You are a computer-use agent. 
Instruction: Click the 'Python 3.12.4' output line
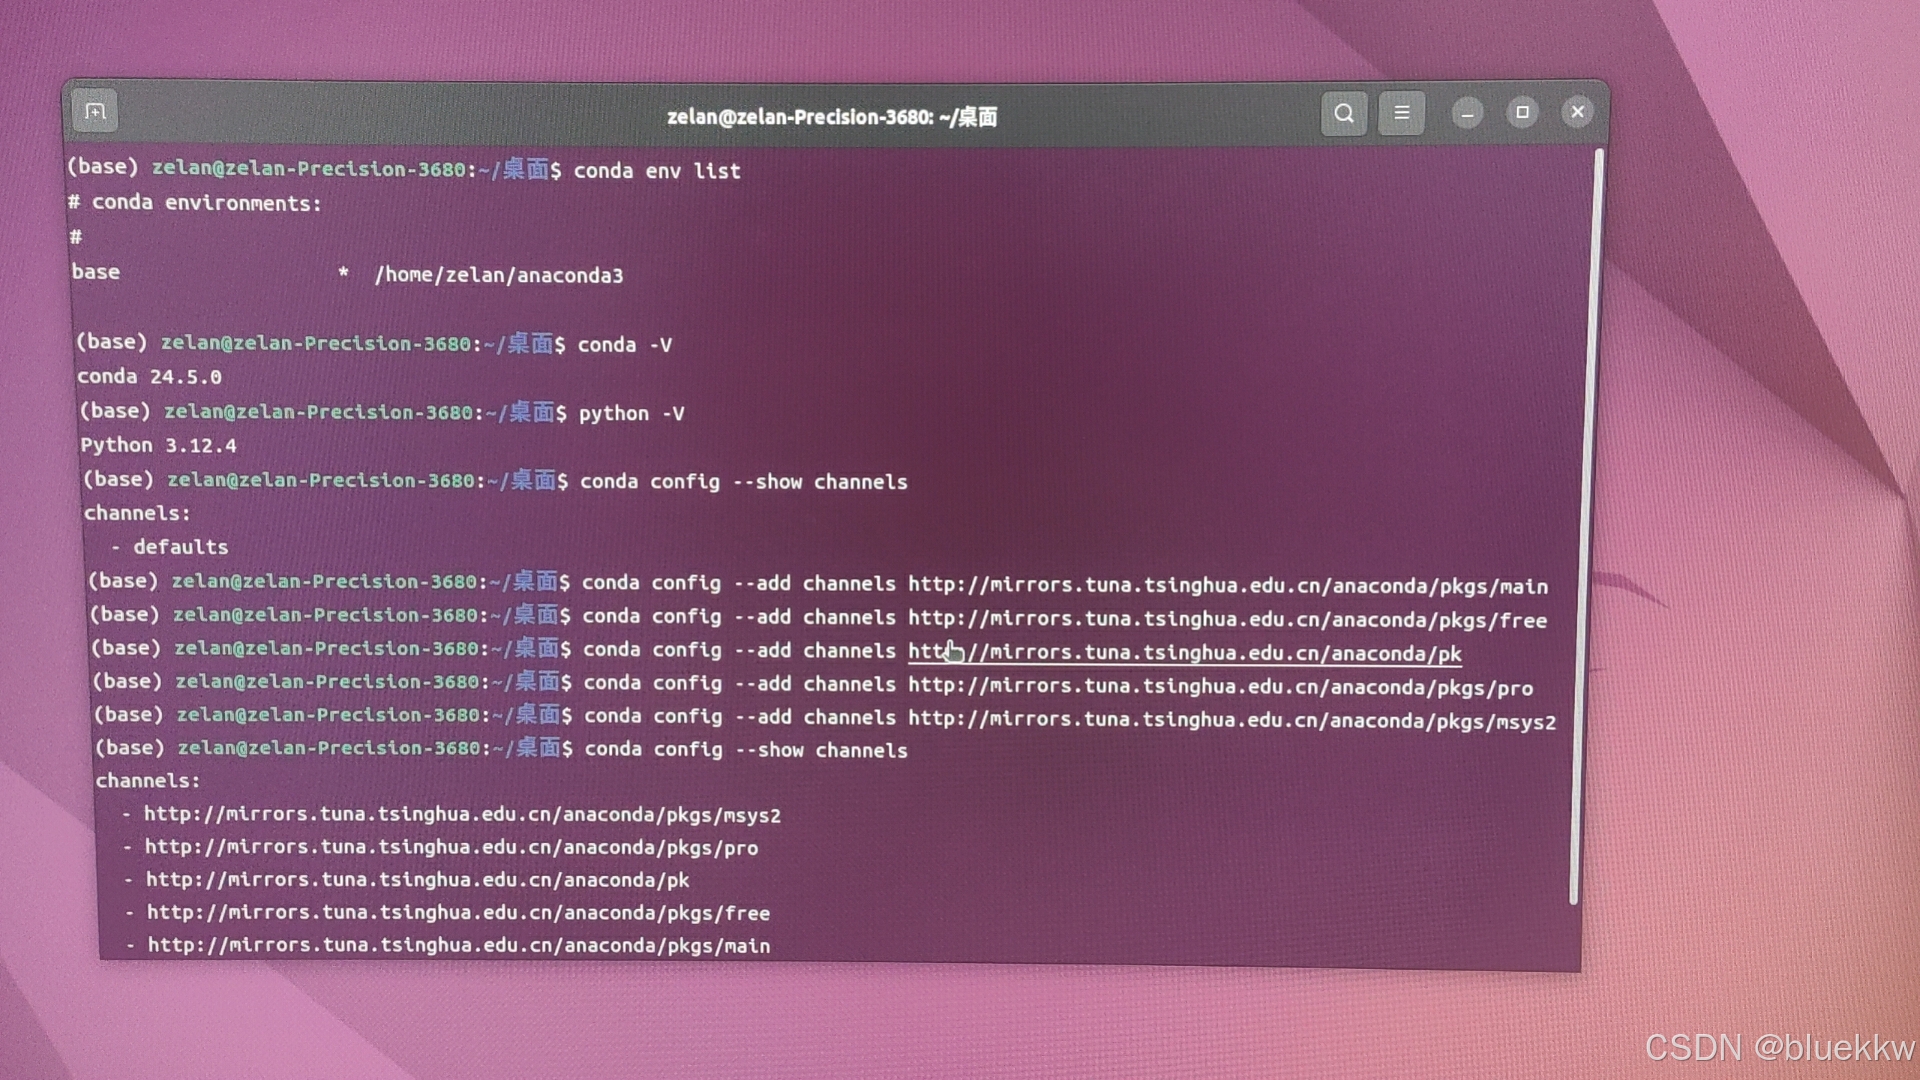pos(158,445)
